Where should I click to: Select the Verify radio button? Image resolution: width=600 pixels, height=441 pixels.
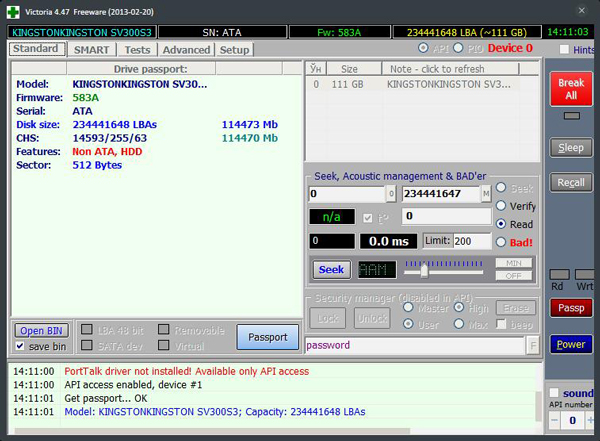[x=501, y=206]
